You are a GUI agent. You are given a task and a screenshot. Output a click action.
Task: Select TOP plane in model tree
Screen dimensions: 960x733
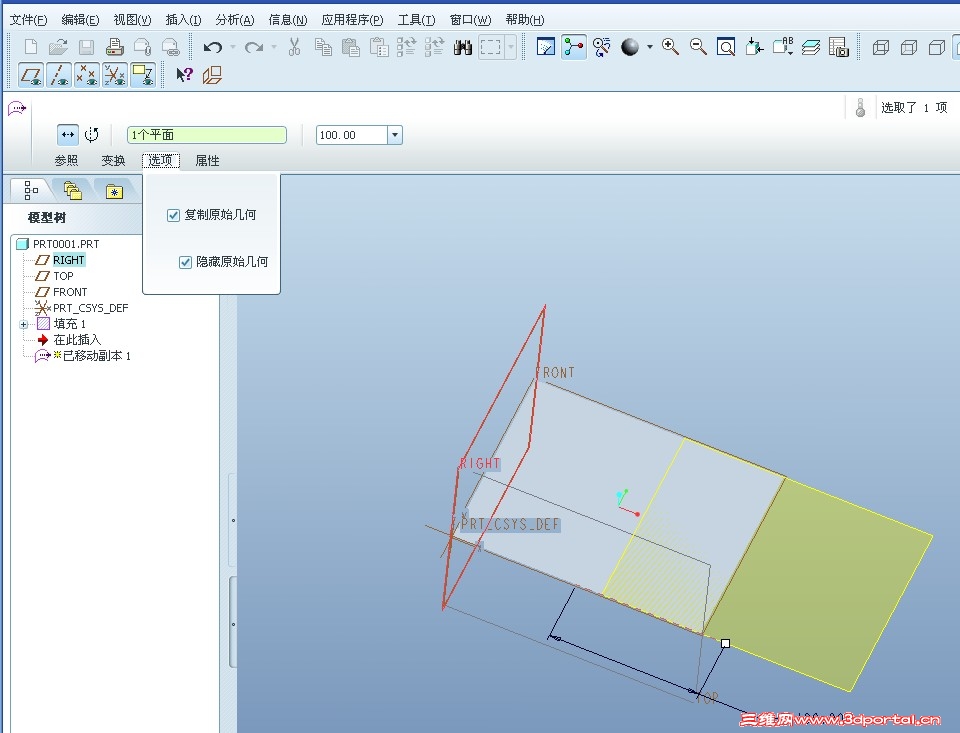pyautogui.click(x=63, y=276)
